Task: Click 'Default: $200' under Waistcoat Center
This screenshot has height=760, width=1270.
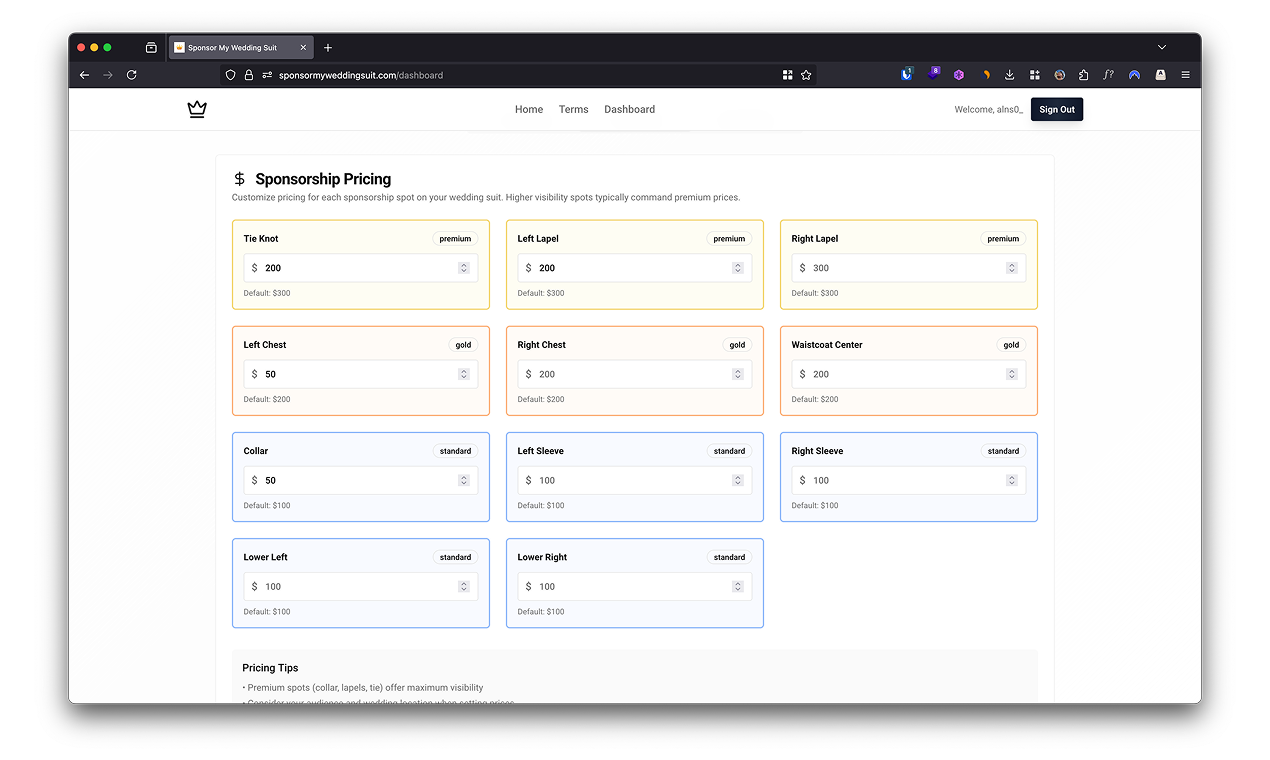Action: (815, 399)
